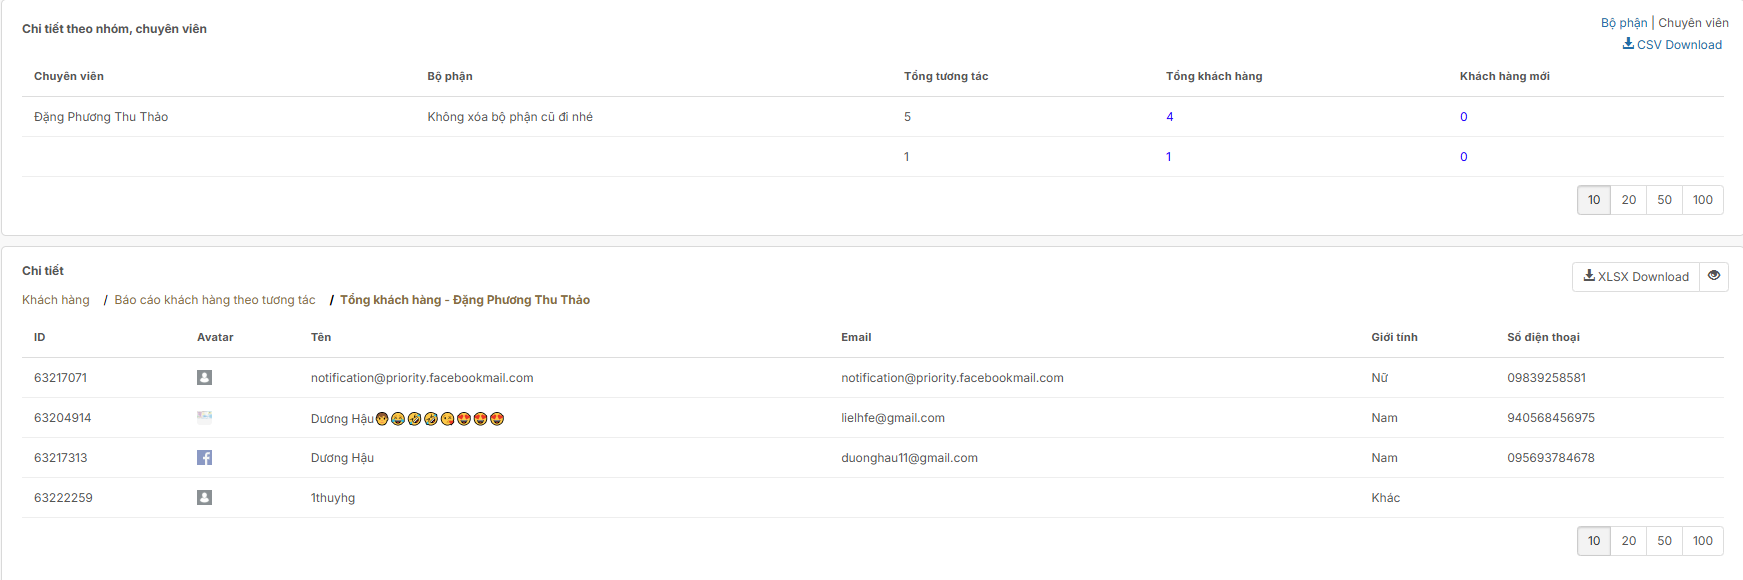Click the default avatar icon for 1thuyhg
Image resolution: width=1743 pixels, height=580 pixels.
tap(204, 498)
